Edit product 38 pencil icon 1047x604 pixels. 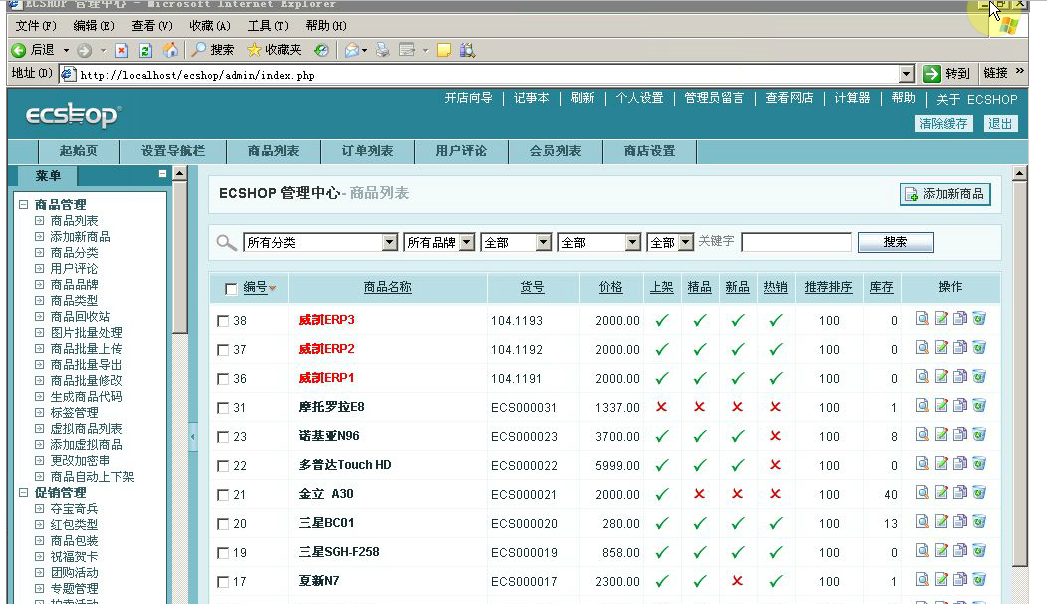tap(941, 318)
